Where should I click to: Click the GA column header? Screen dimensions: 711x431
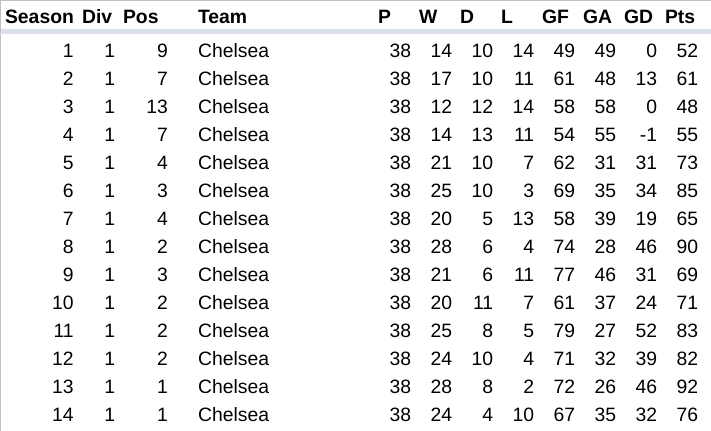click(x=597, y=17)
